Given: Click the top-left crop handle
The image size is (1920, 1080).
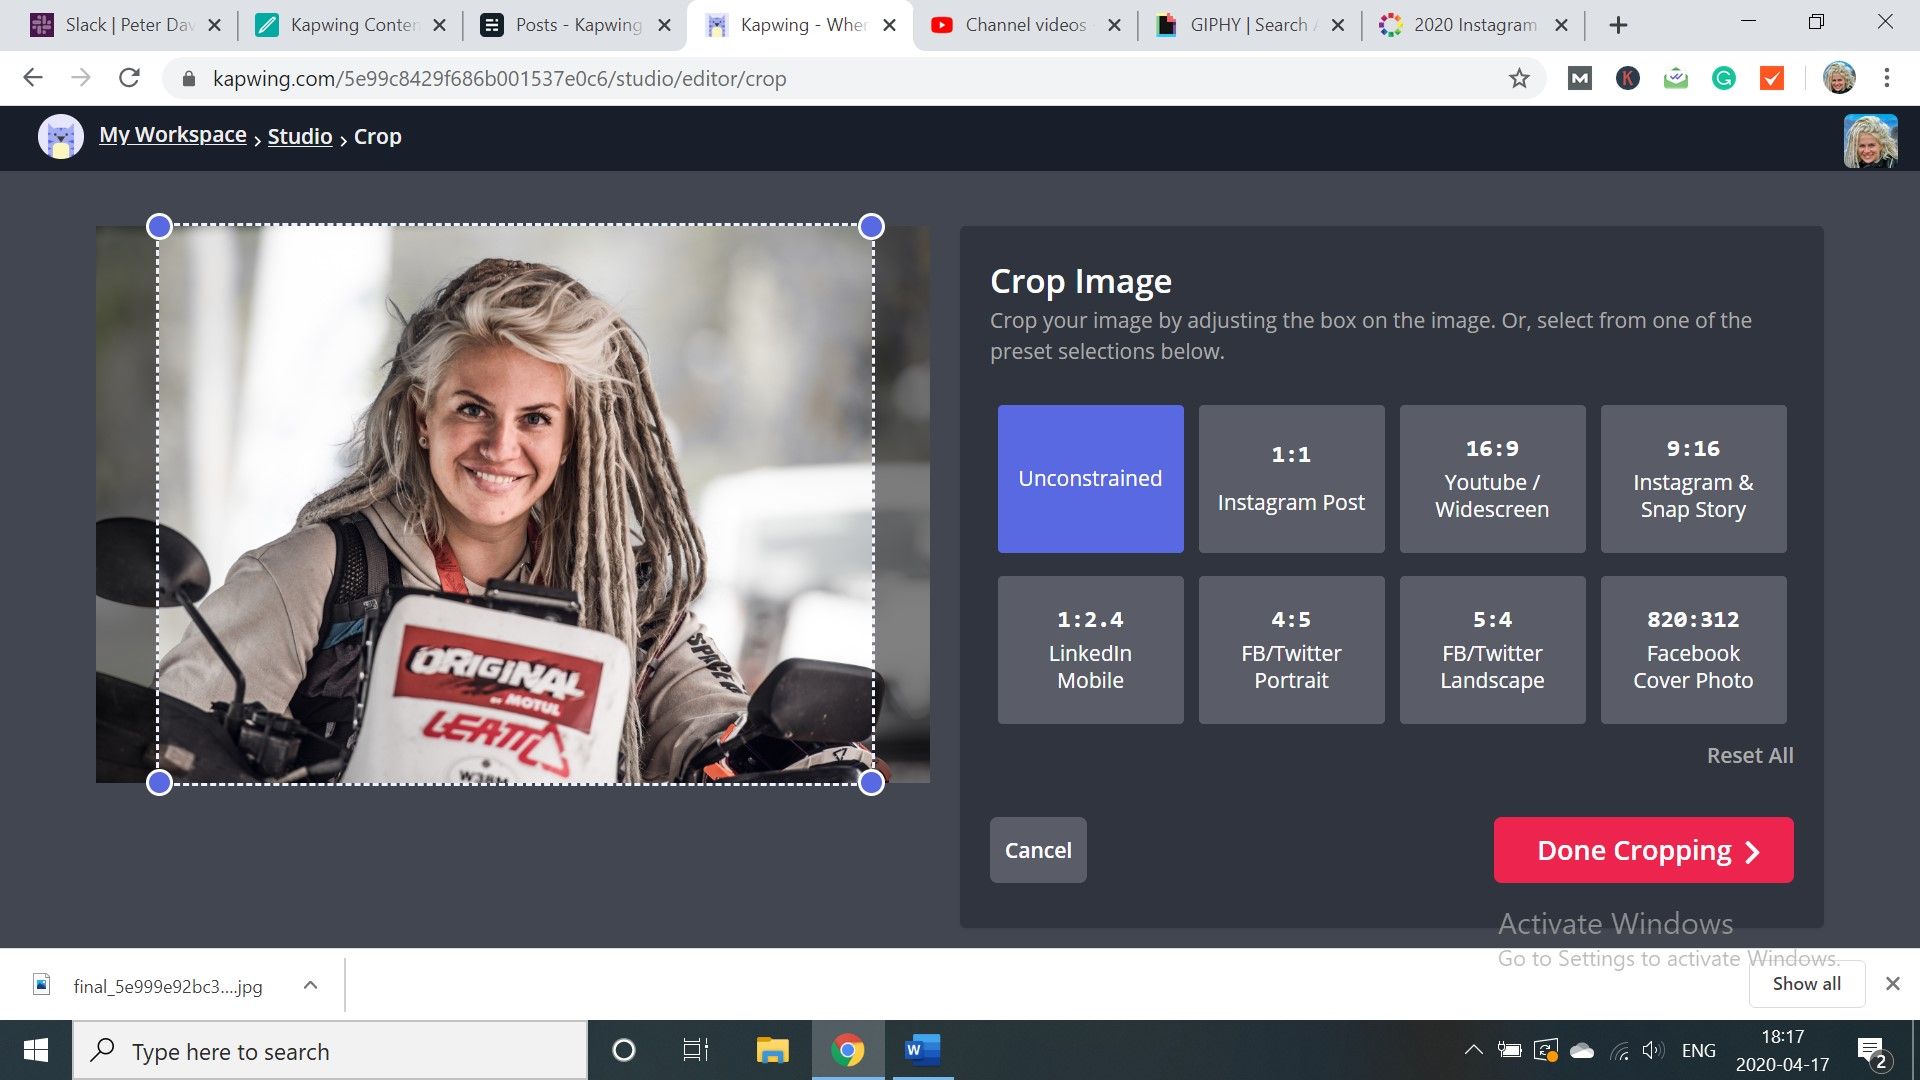Looking at the screenshot, I should click(x=159, y=227).
